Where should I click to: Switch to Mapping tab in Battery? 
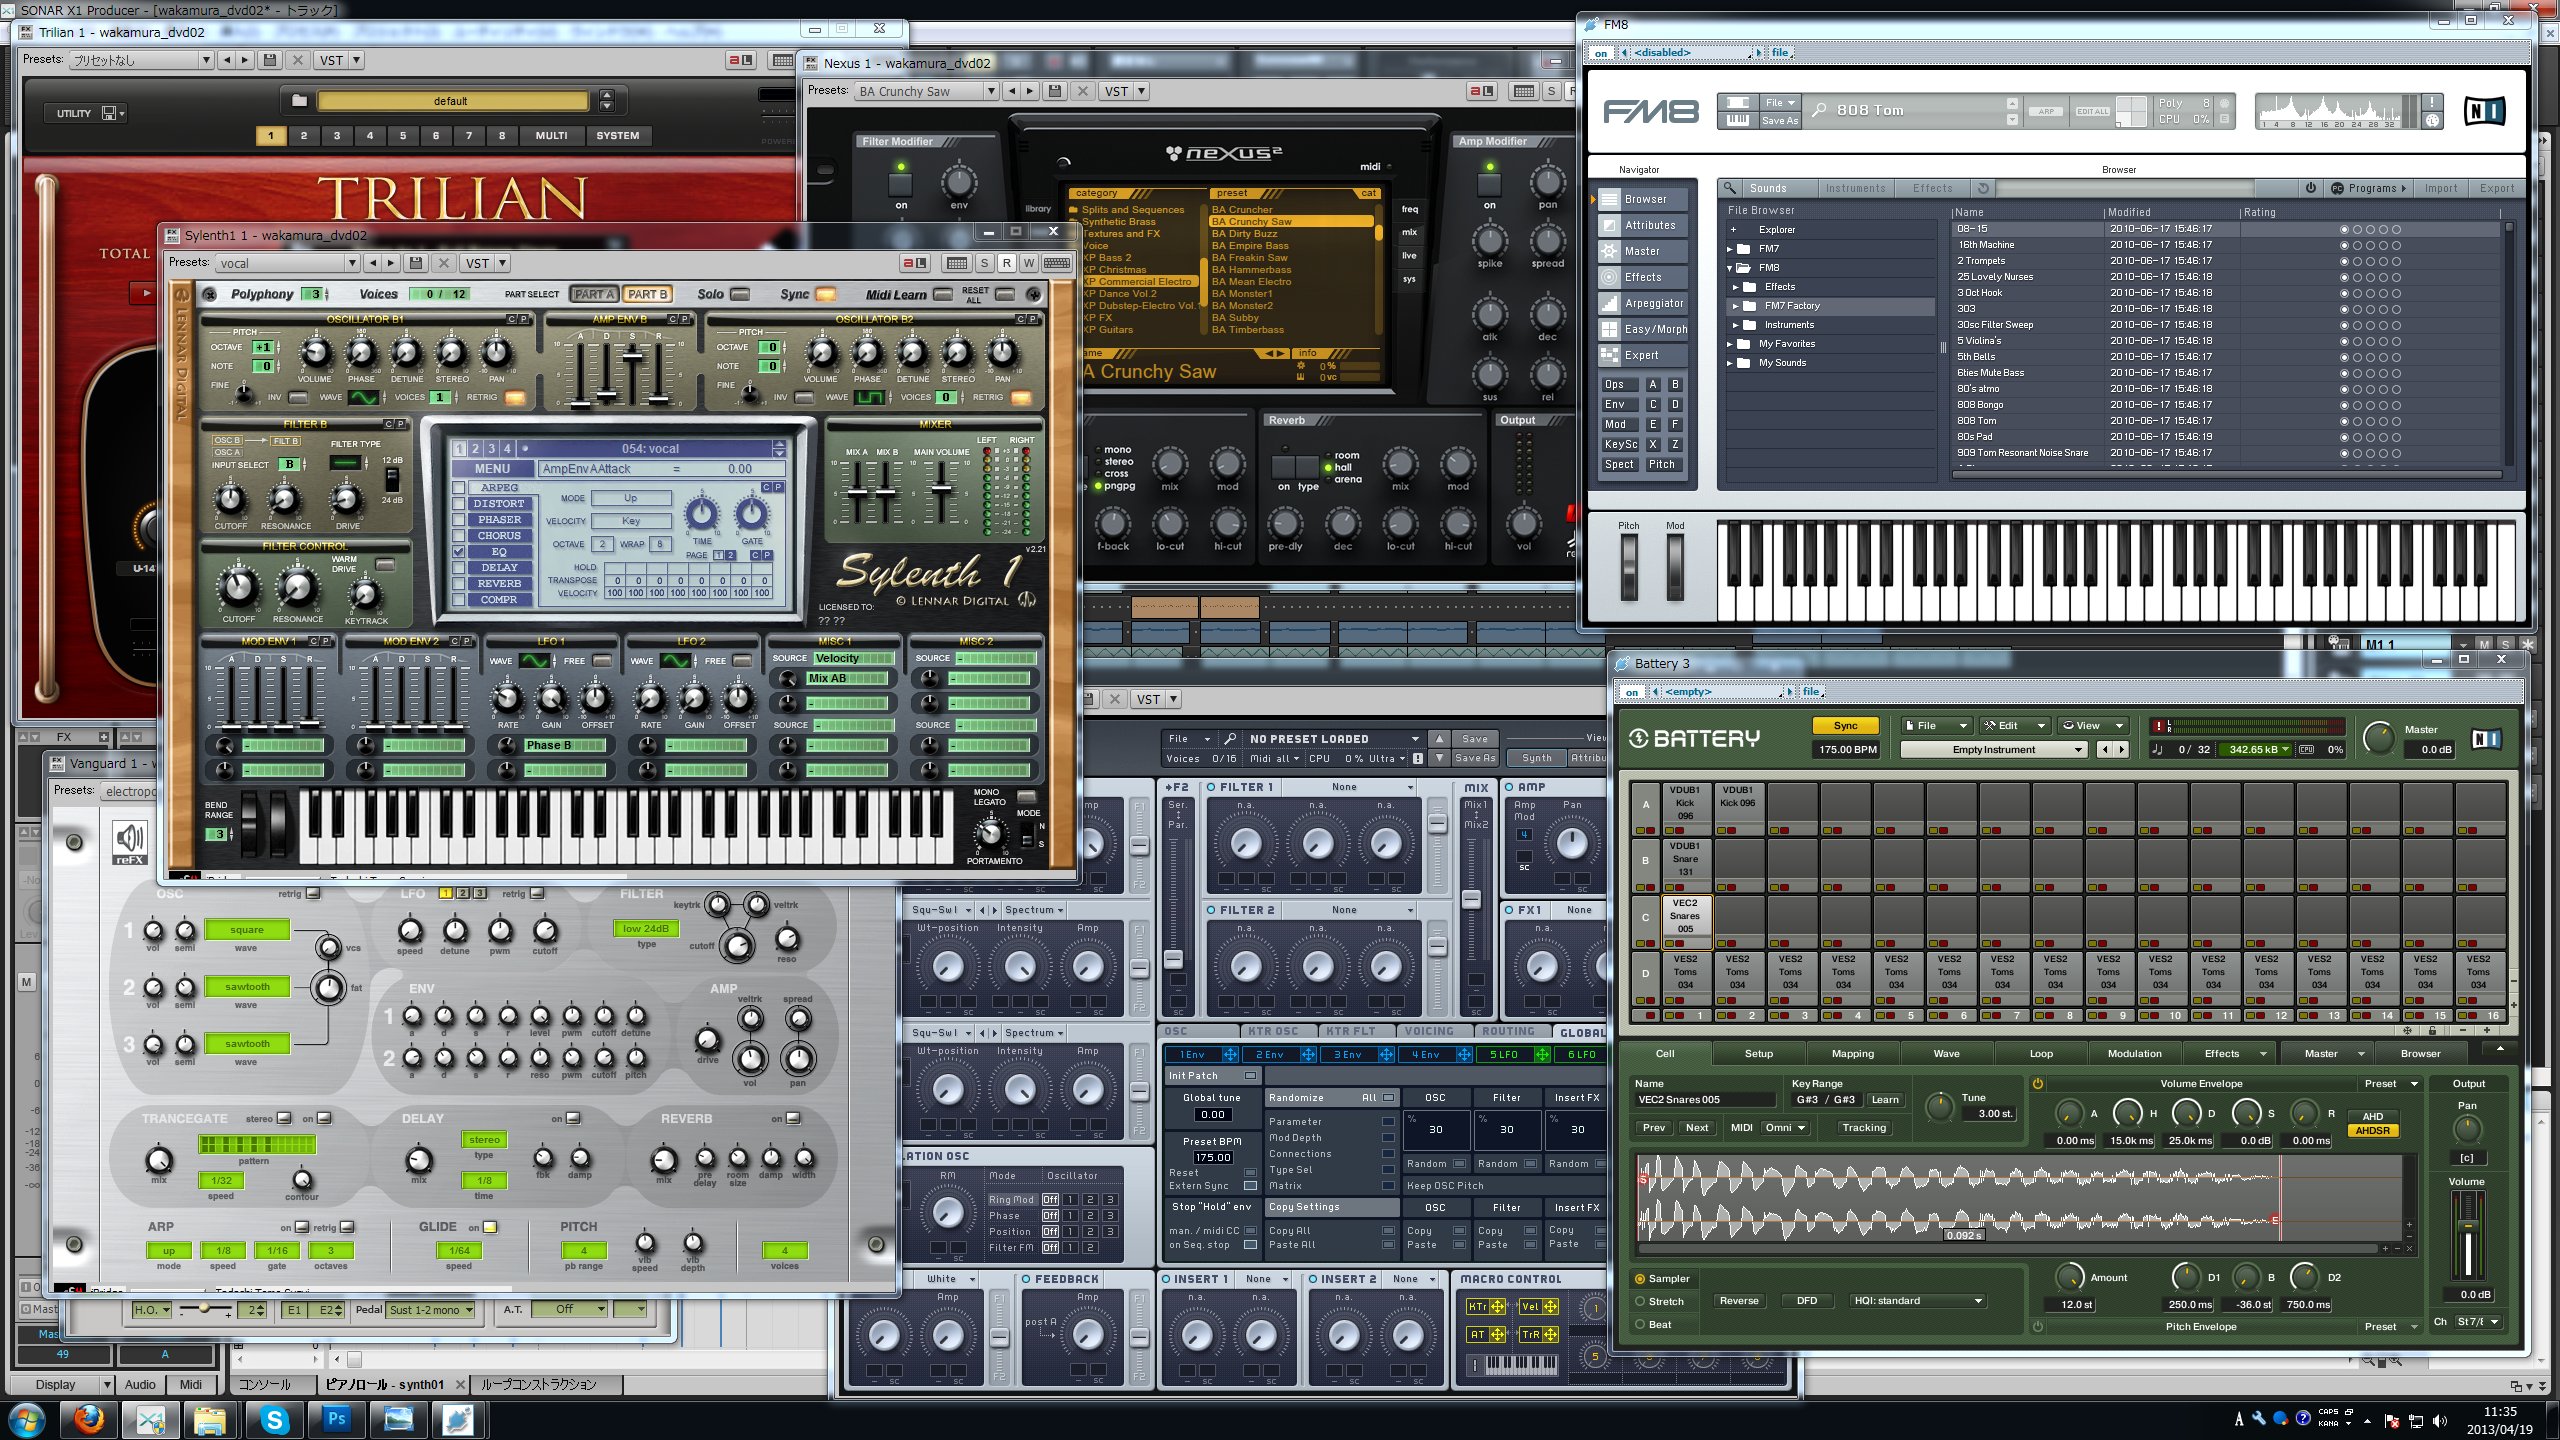[1852, 1053]
